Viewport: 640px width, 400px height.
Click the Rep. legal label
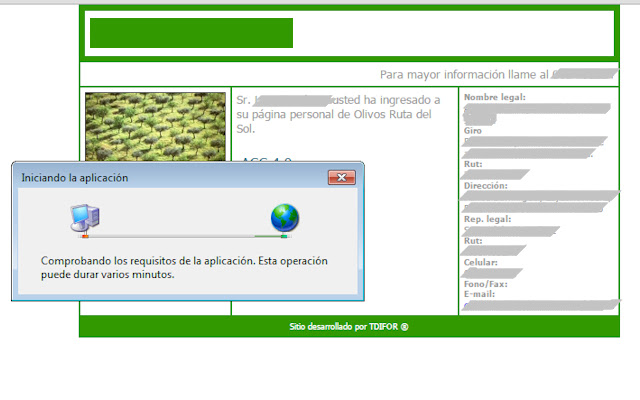tap(487, 219)
